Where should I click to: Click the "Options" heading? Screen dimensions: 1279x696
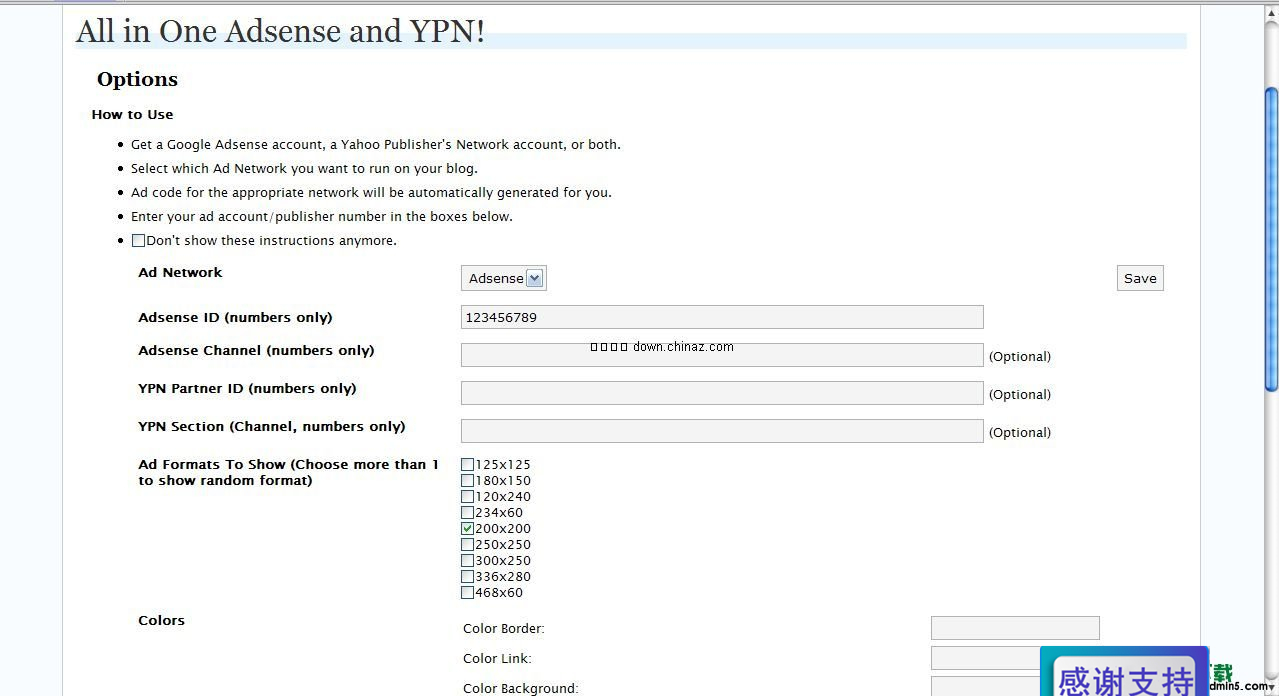[137, 79]
